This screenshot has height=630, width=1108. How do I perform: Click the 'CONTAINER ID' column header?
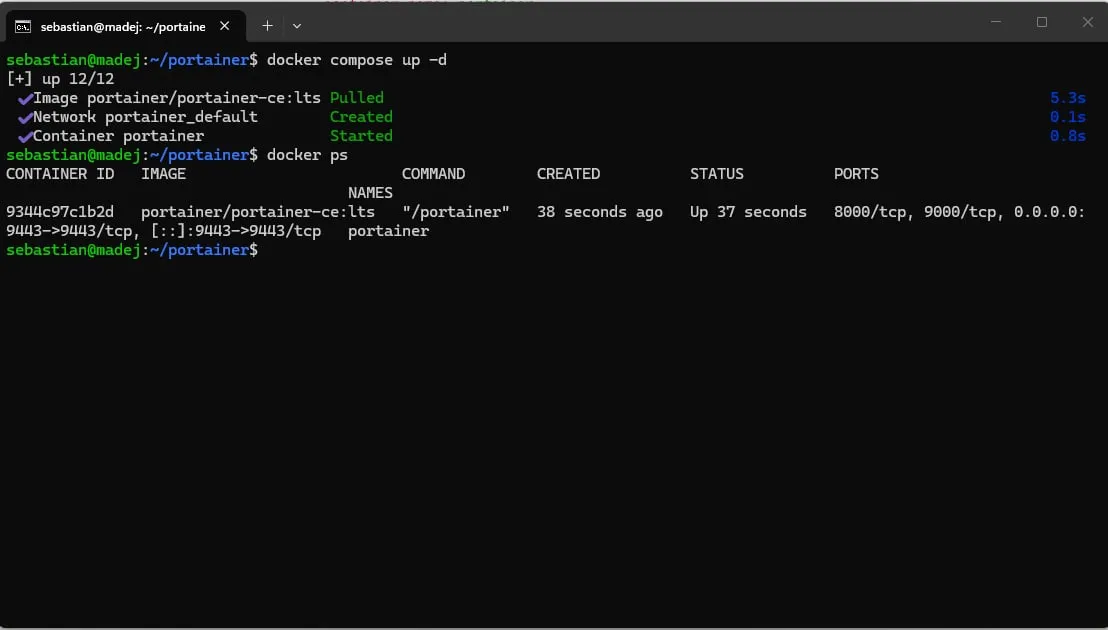[x=60, y=174]
